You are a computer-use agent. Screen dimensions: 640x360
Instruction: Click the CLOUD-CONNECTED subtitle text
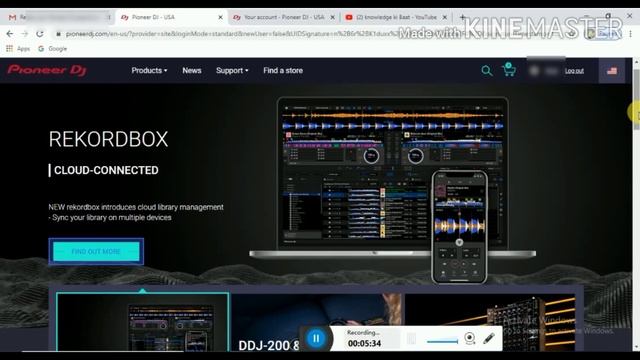click(x=106, y=170)
